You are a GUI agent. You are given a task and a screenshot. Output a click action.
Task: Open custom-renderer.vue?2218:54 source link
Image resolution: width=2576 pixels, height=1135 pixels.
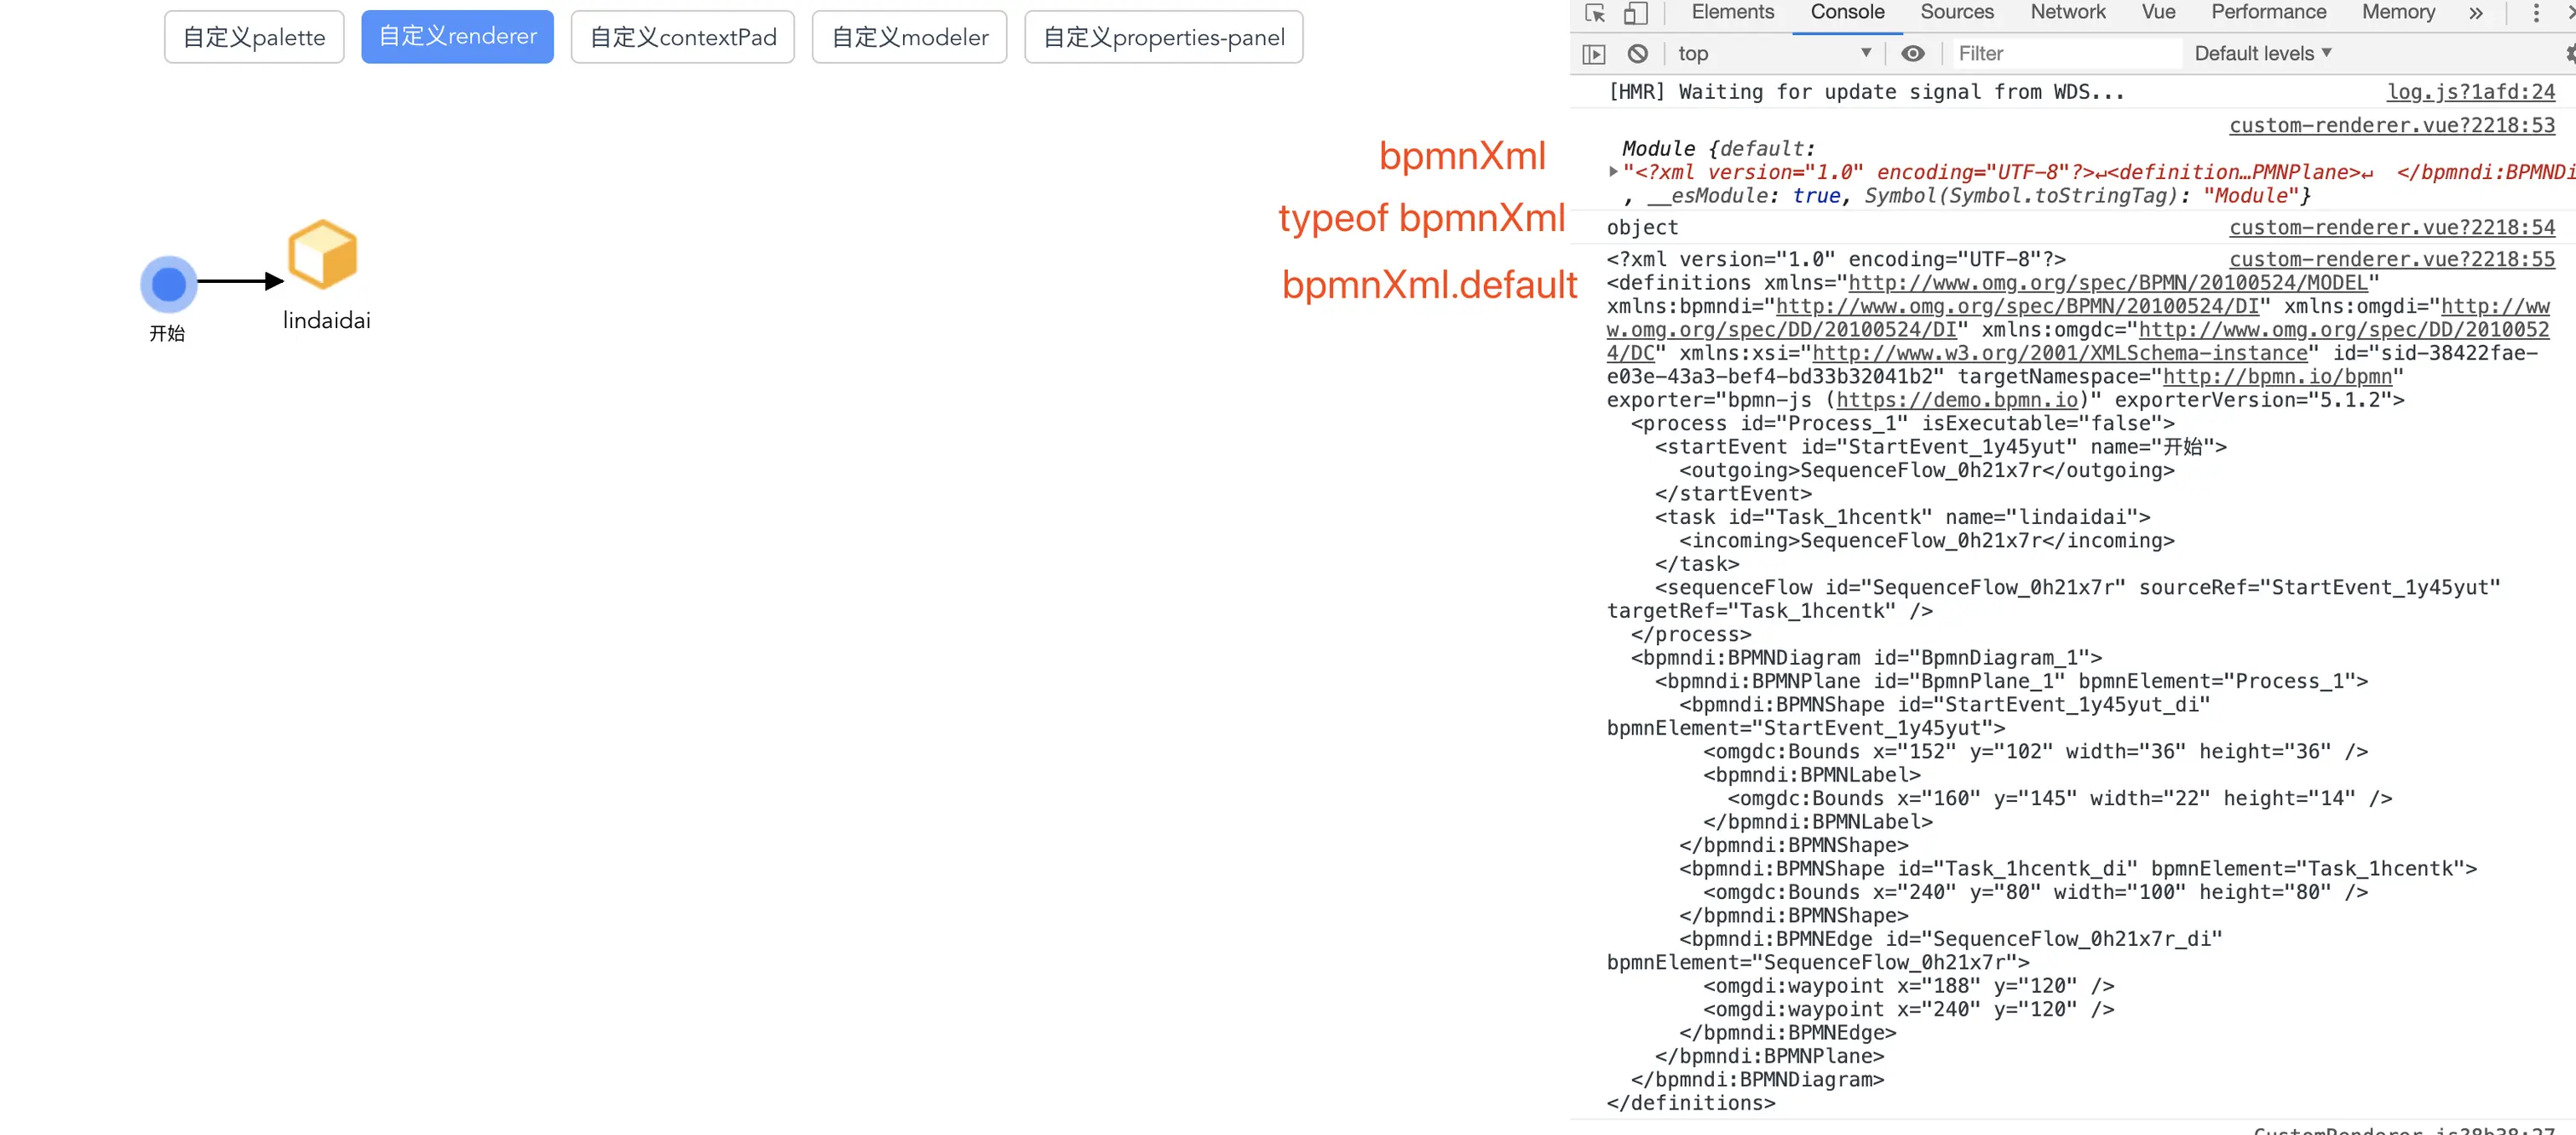point(2391,228)
